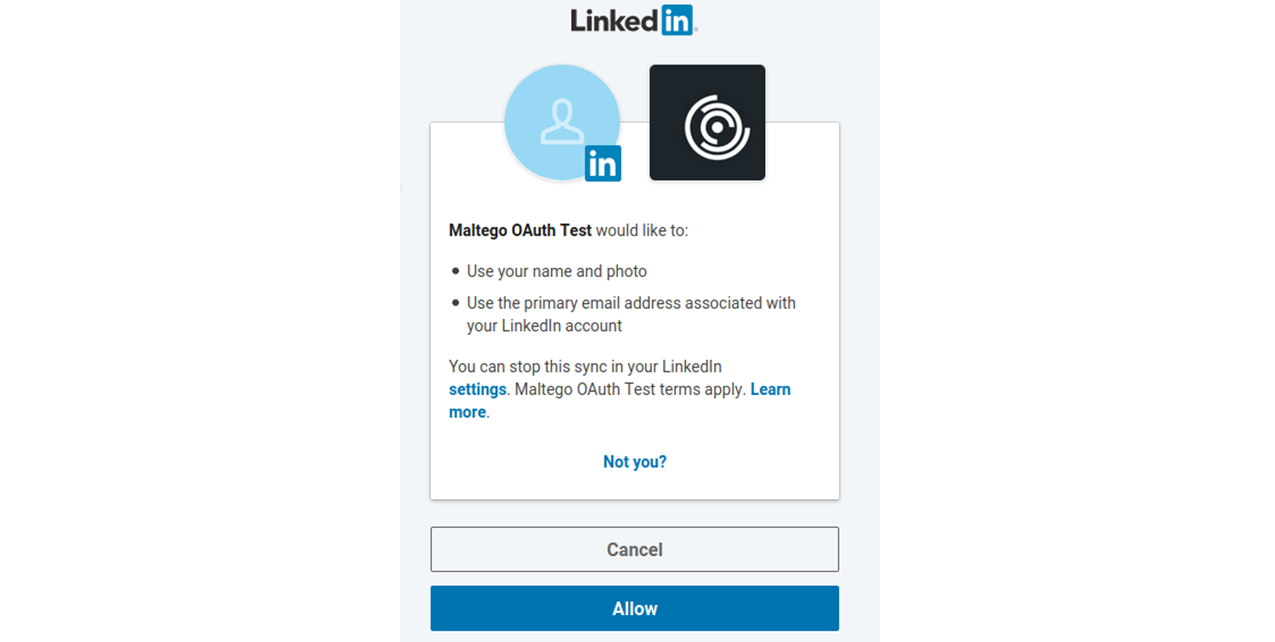
Task: Open the Learn more link
Action: coord(770,389)
